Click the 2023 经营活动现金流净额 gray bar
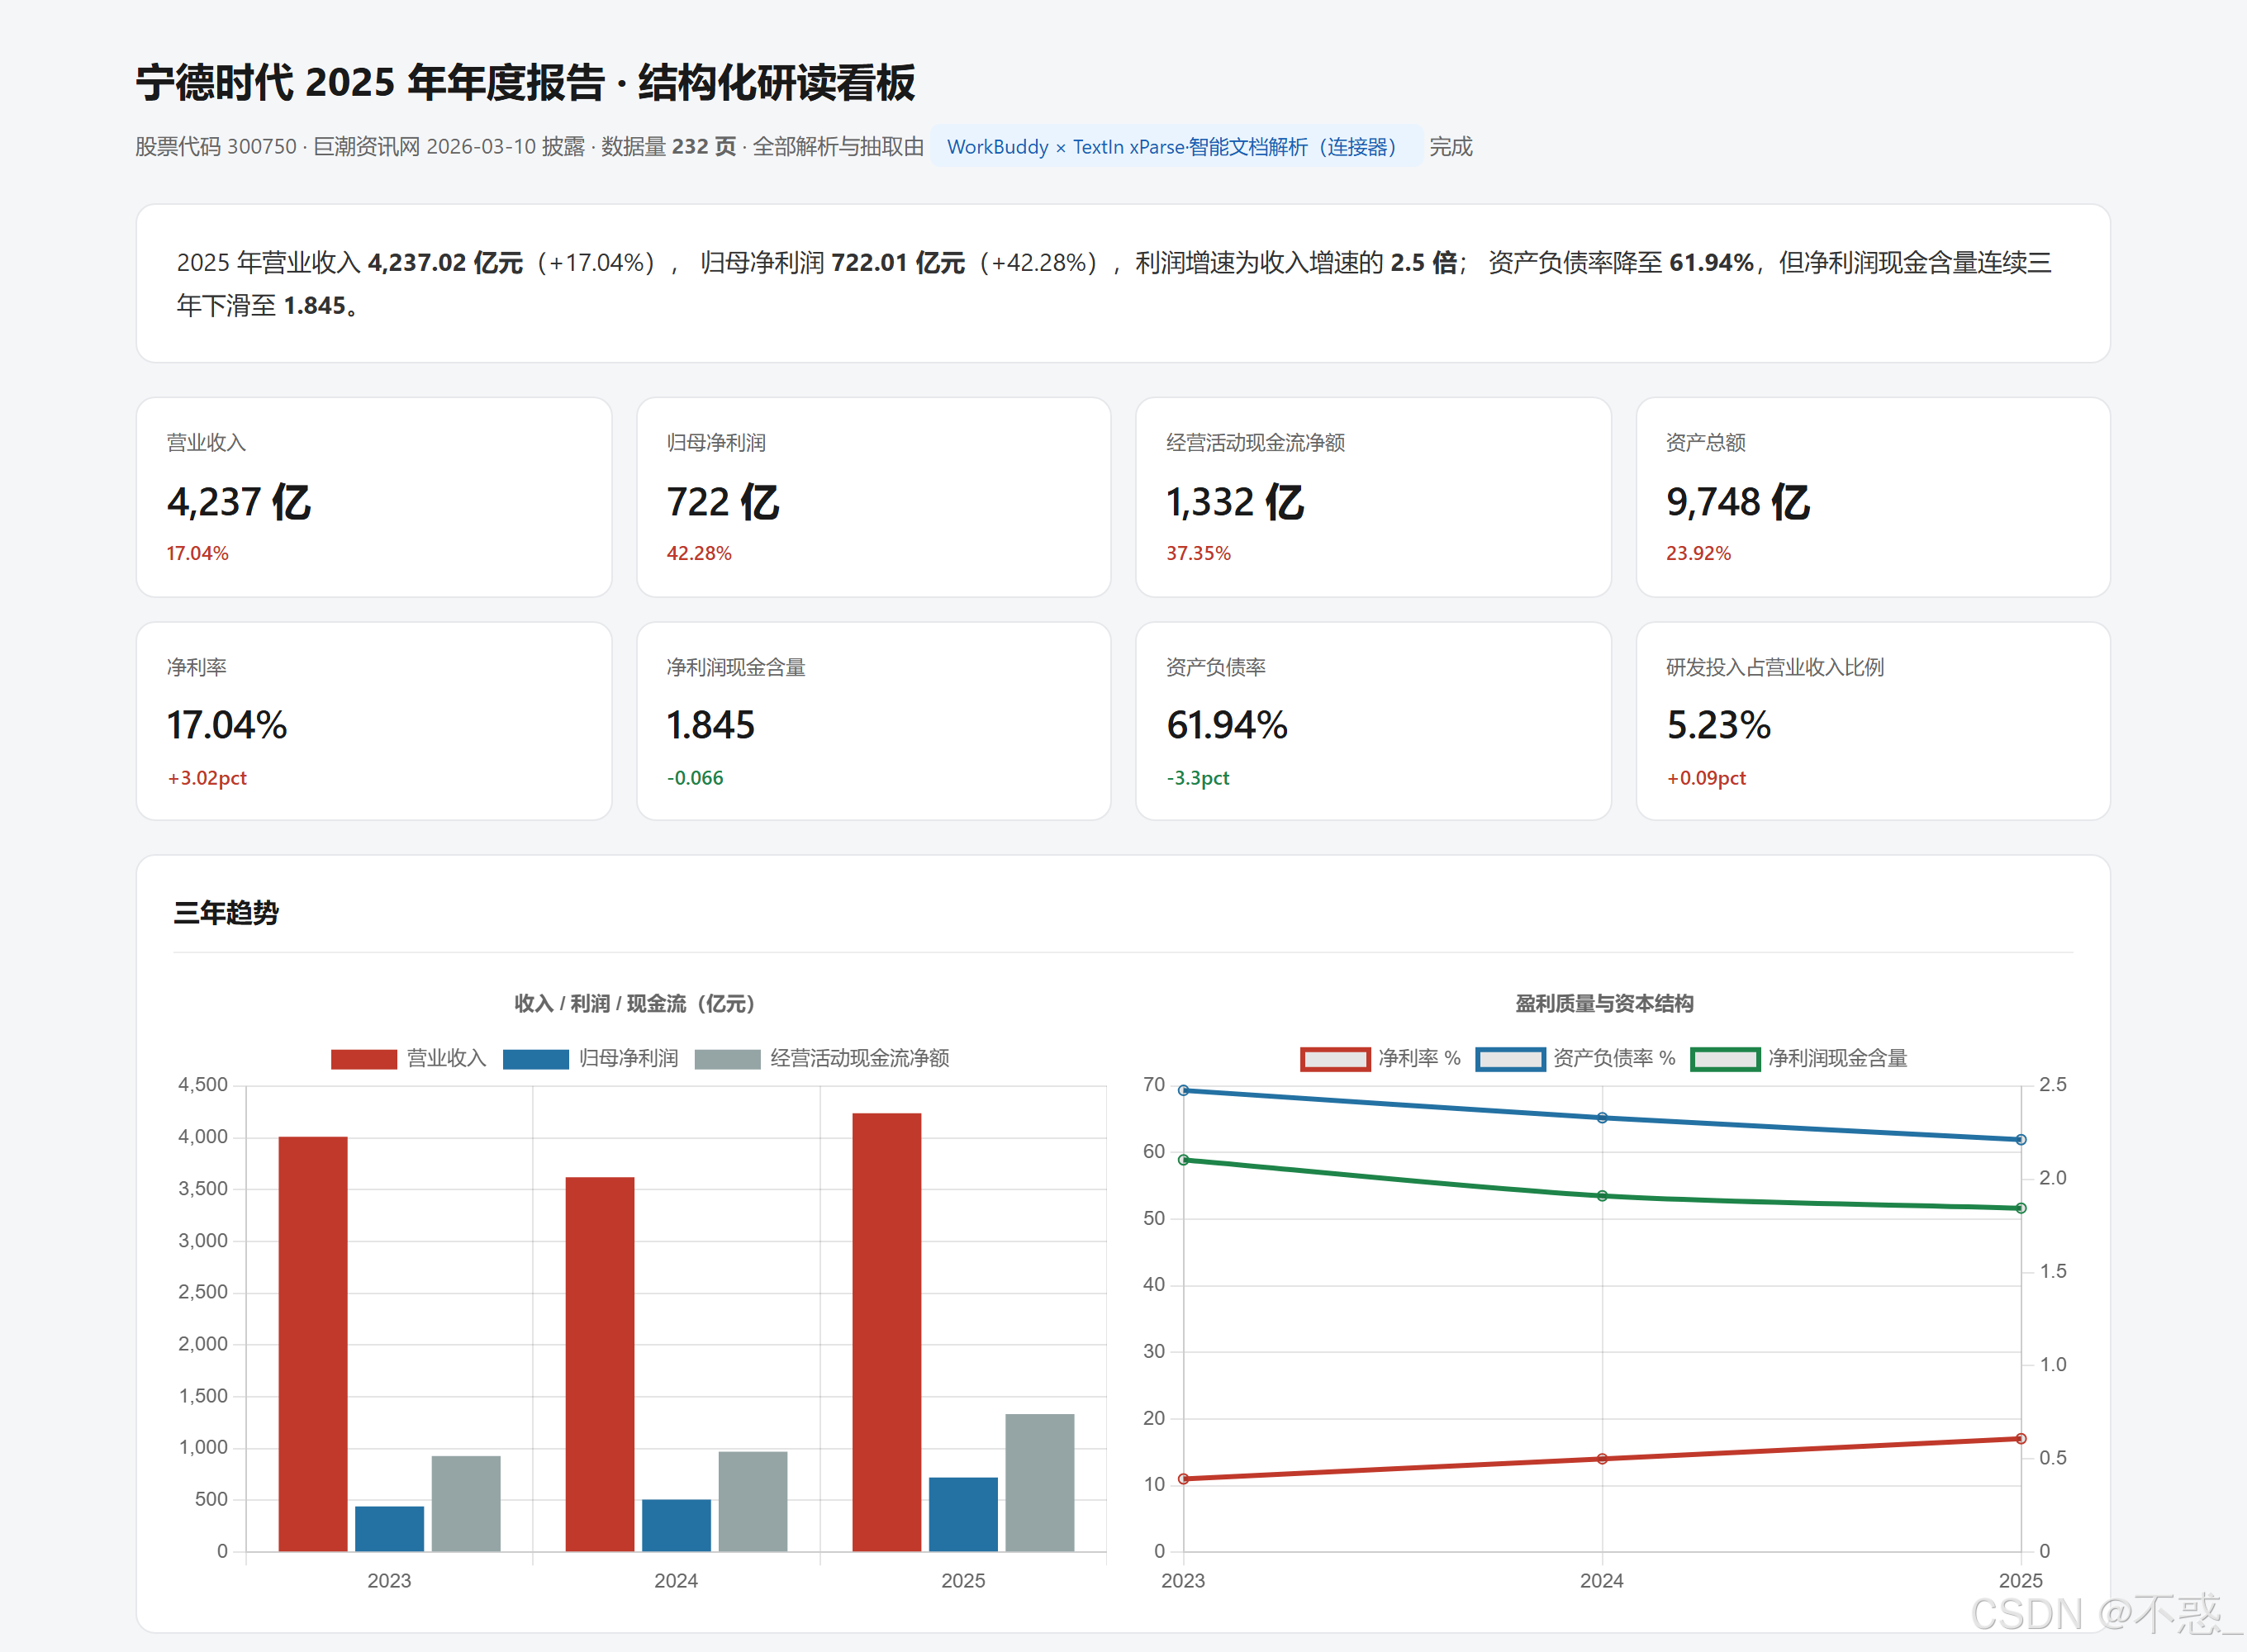Image resolution: width=2247 pixels, height=1652 pixels. pos(466,1504)
